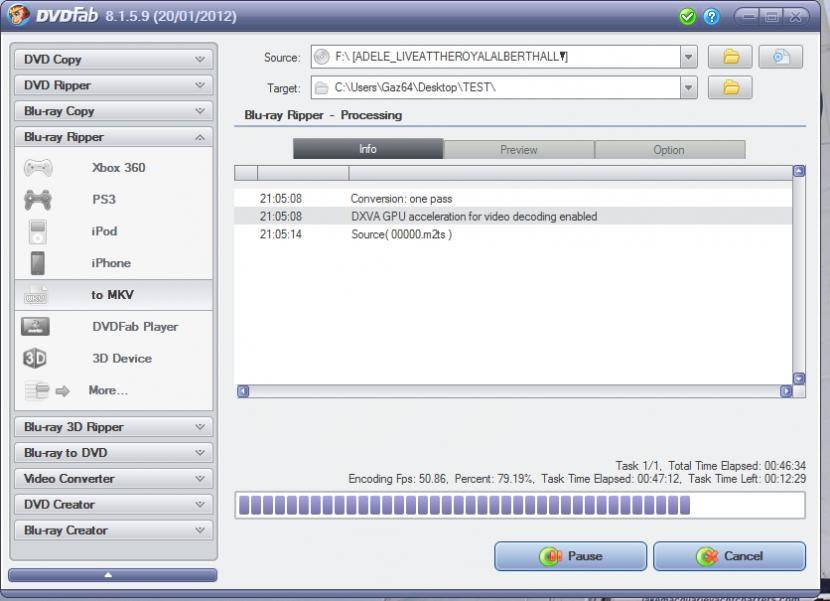
Task: Select log row 'DXVA GPU acceleration for video decoding enabled'
Action: click(513, 217)
